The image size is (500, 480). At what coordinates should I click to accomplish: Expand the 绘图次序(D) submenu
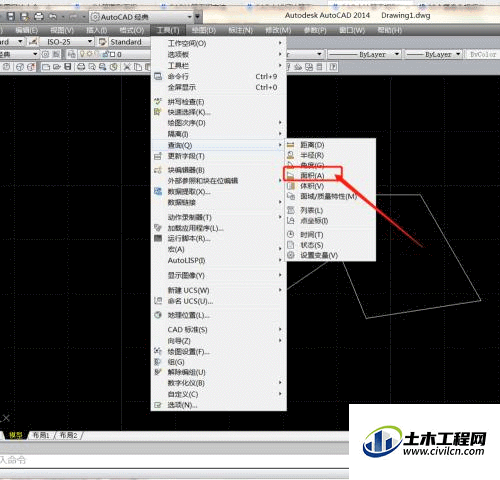tap(219, 123)
